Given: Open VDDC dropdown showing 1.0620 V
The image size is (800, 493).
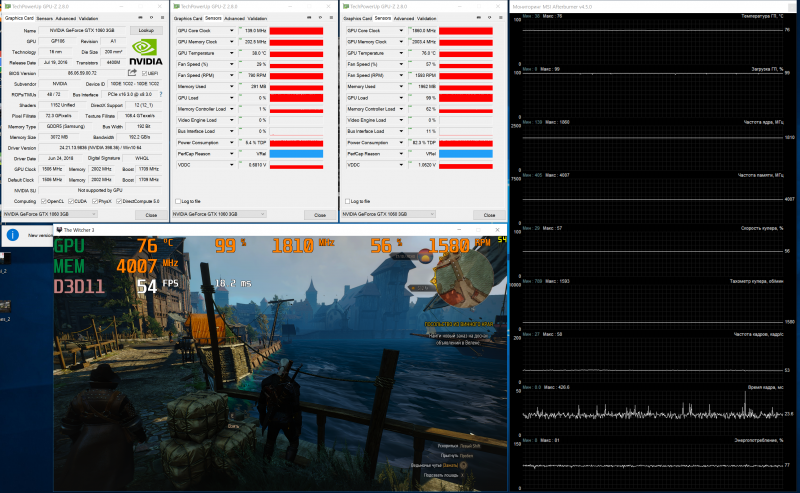Looking at the screenshot, I should pos(401,165).
